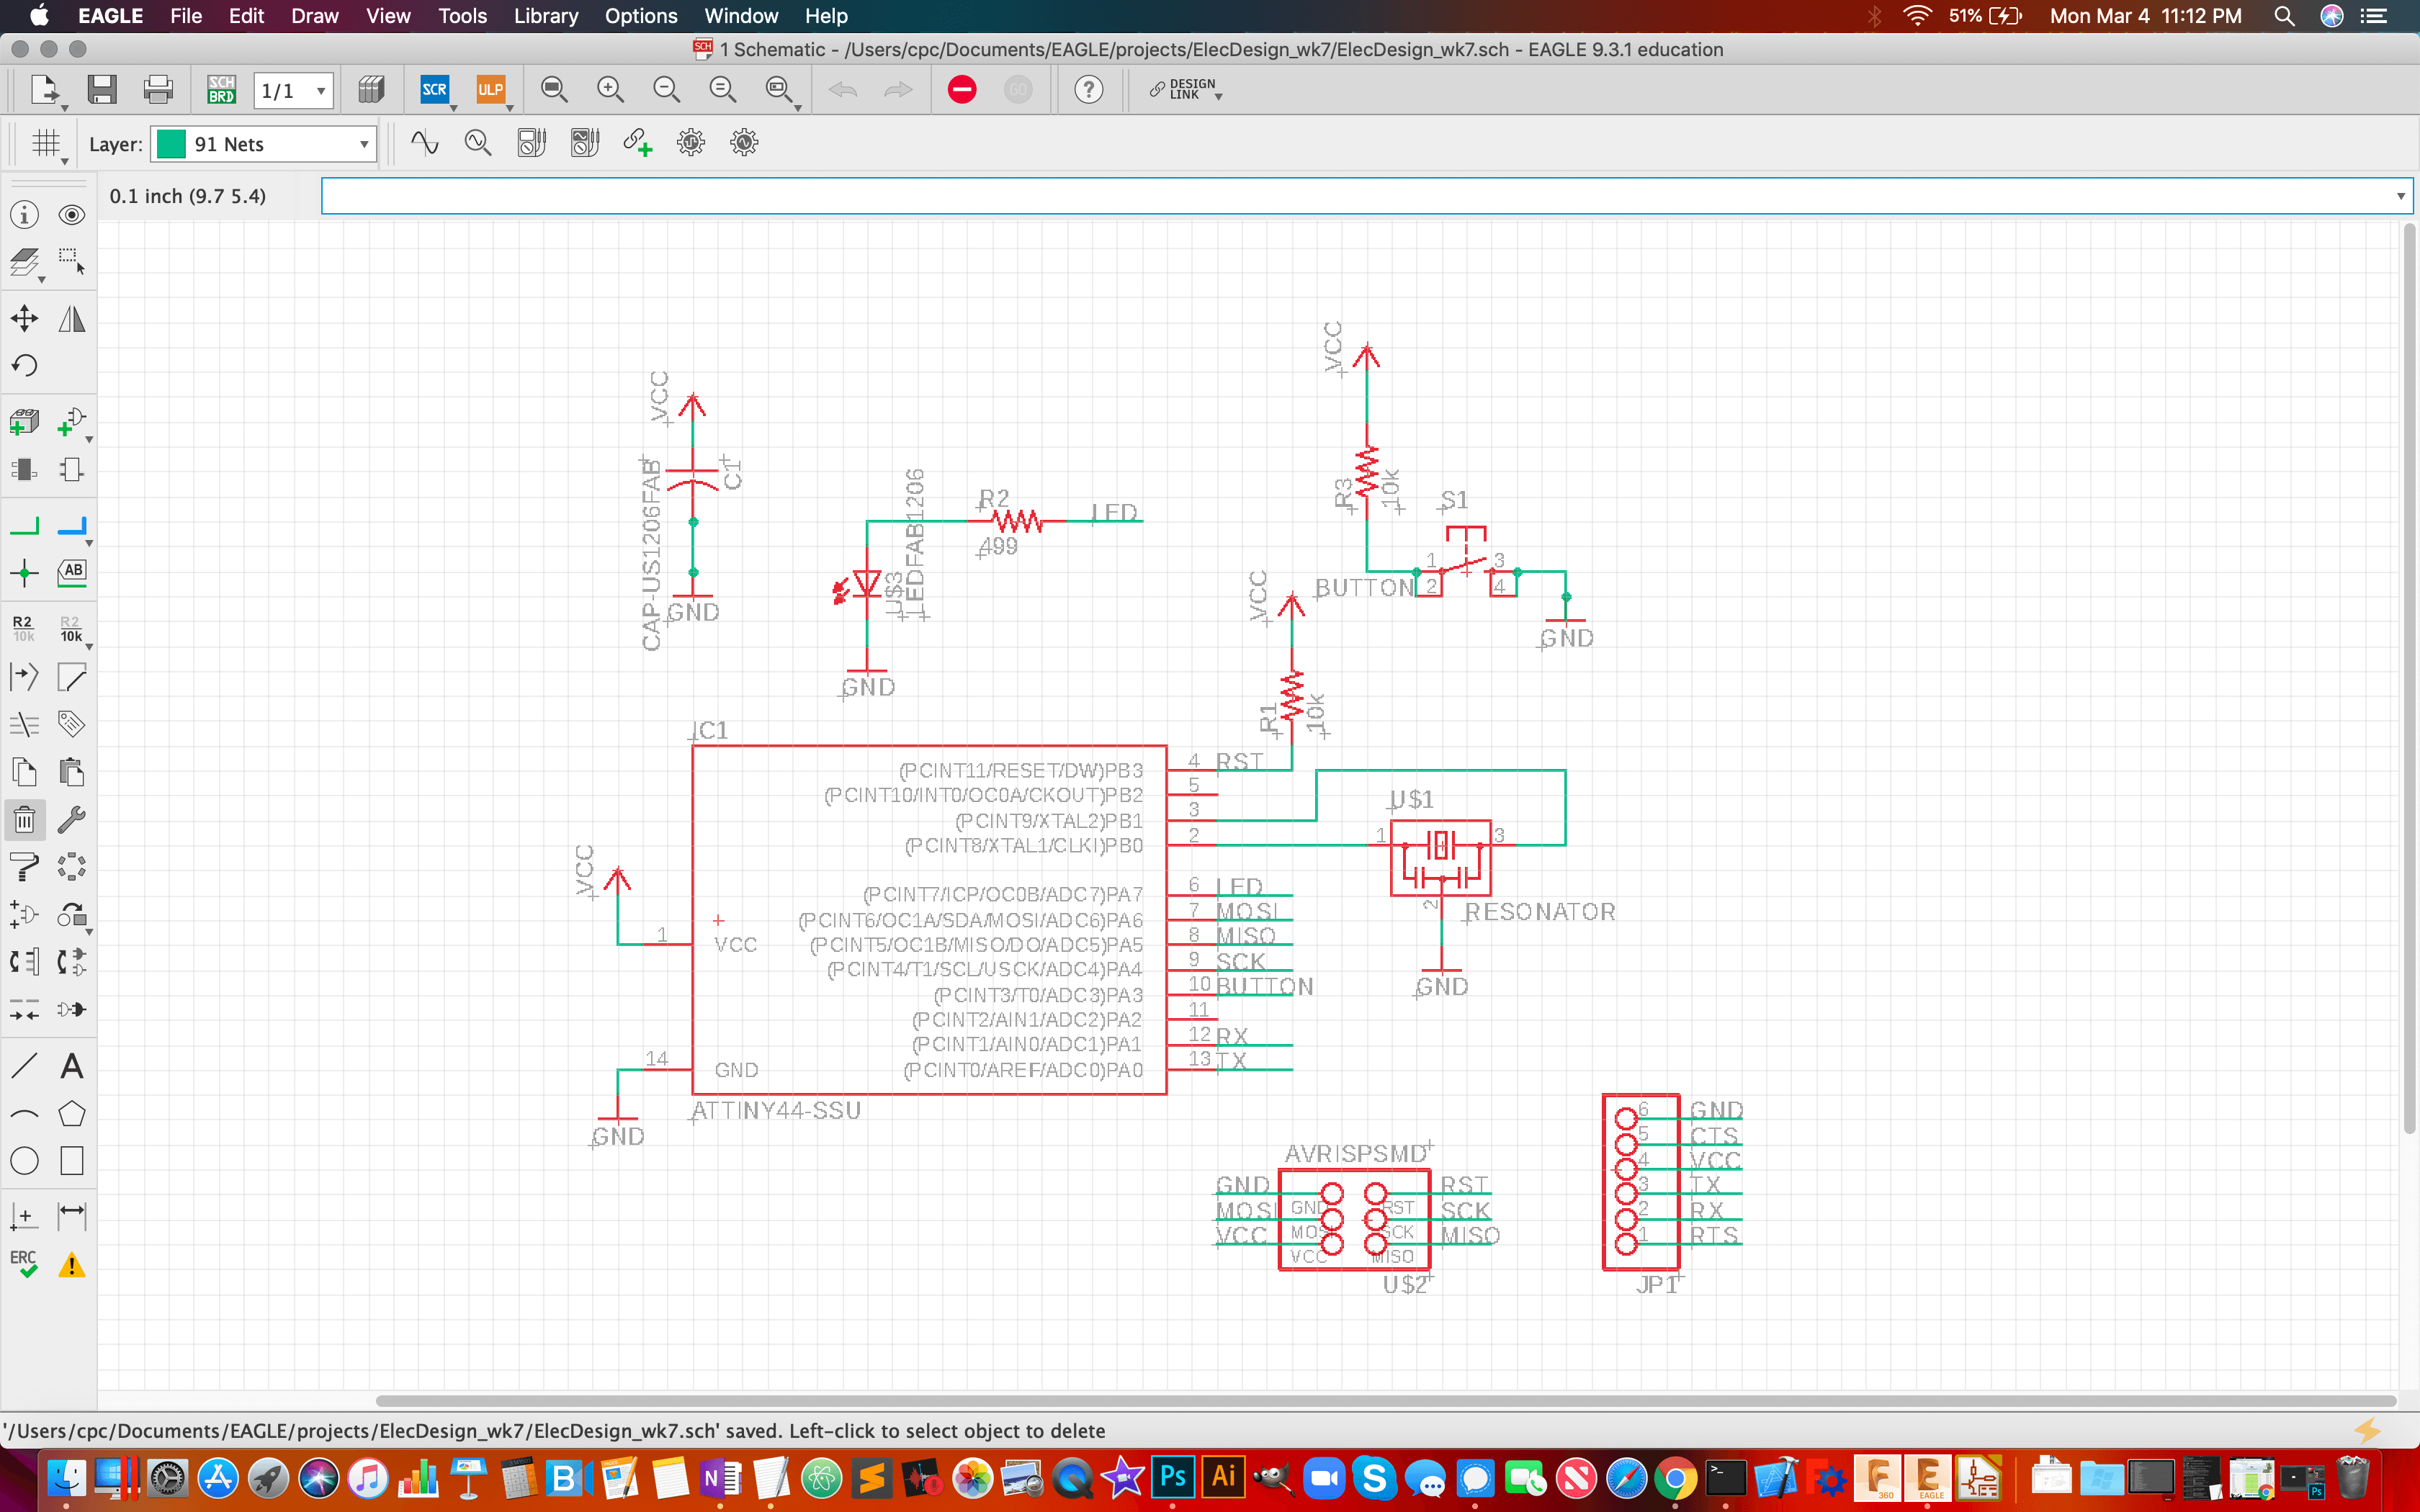Image resolution: width=2420 pixels, height=1512 pixels.
Task: Toggle the grid display settings icon
Action: pos(46,142)
